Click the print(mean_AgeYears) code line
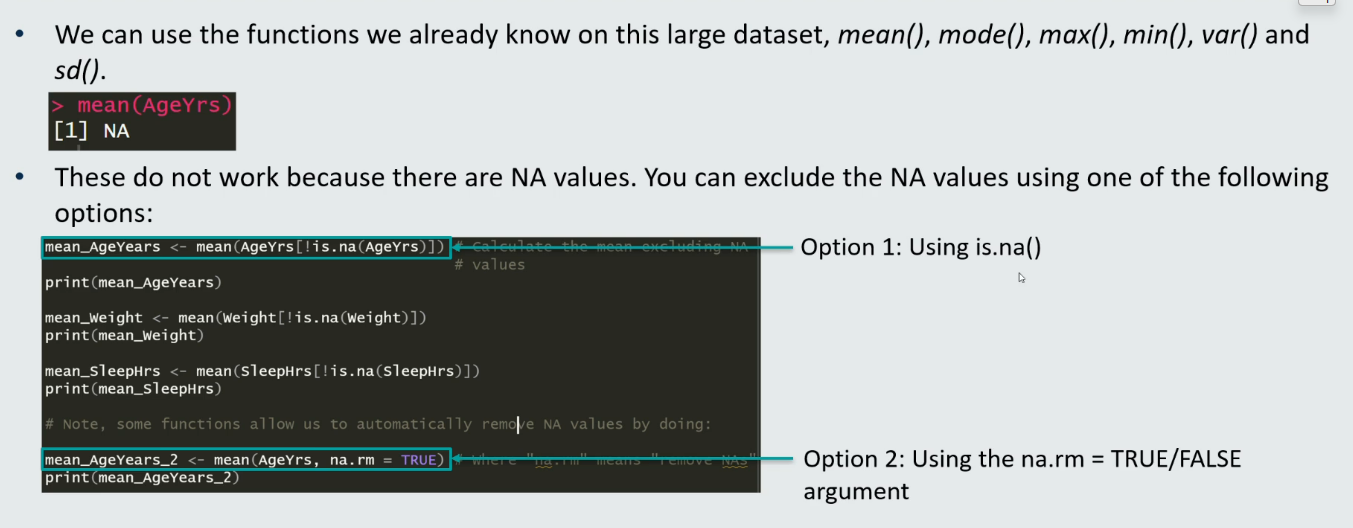 pyautogui.click(x=133, y=282)
